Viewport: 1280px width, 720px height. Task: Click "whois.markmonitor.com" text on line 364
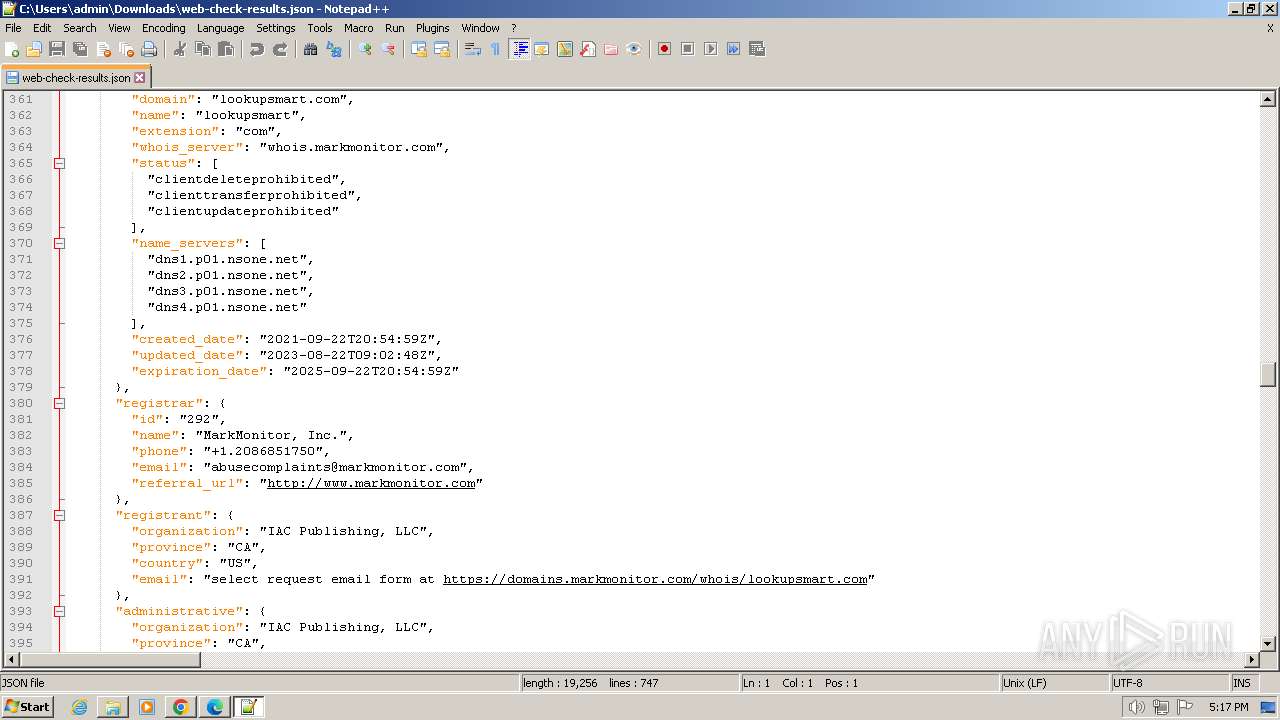click(x=351, y=147)
